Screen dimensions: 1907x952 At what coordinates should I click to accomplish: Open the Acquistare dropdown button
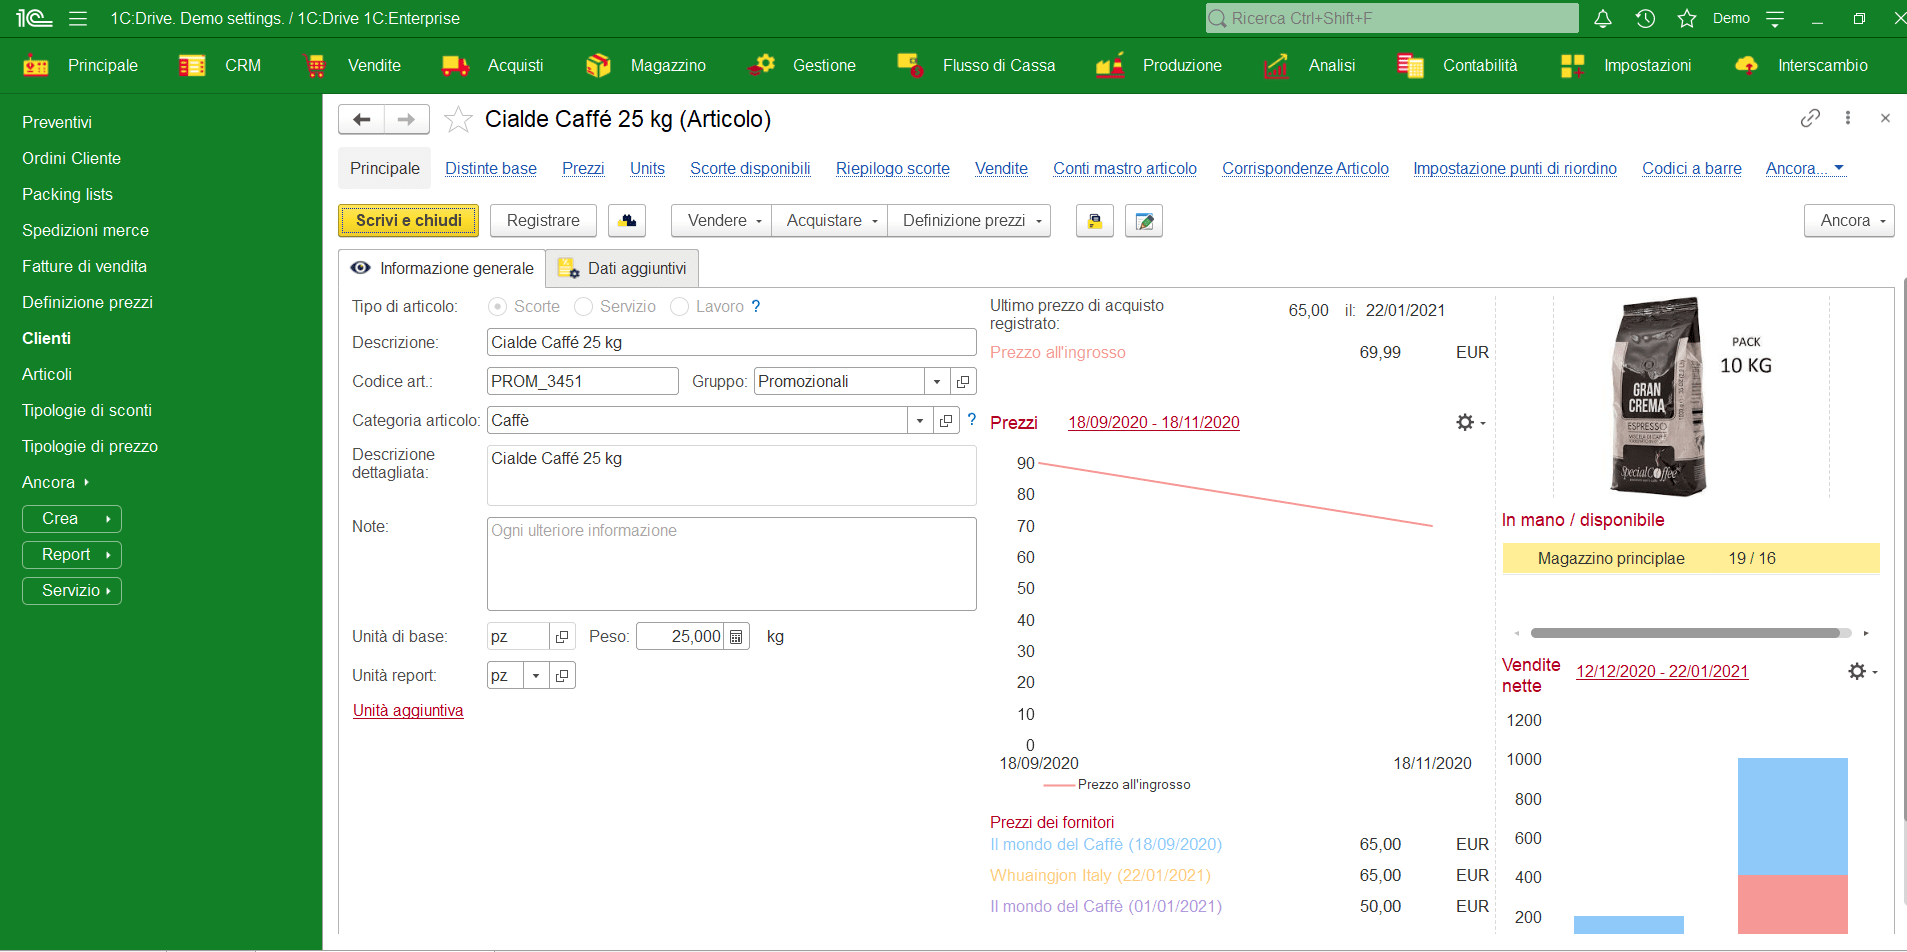[830, 221]
